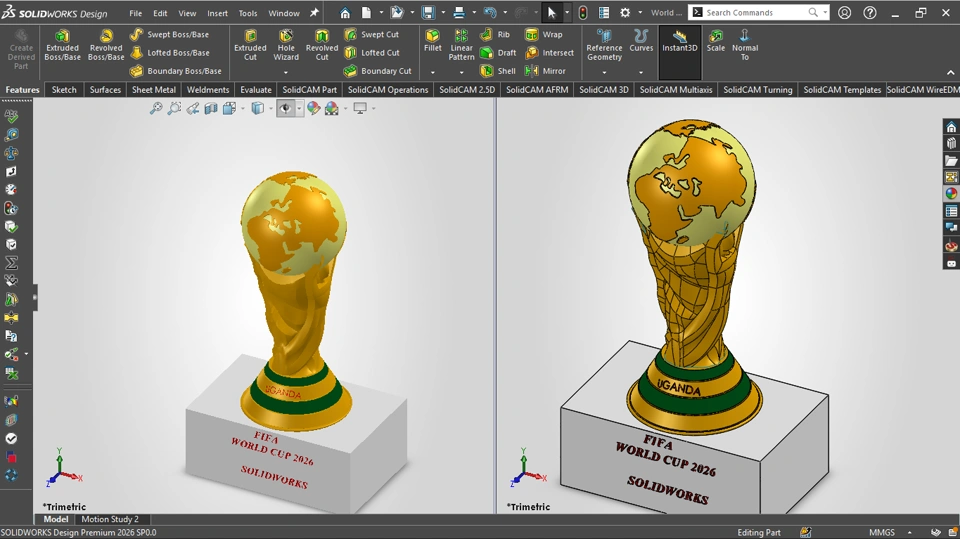Choose Swept Boss/Base feature
This screenshot has width=960, height=539.
tap(170, 35)
